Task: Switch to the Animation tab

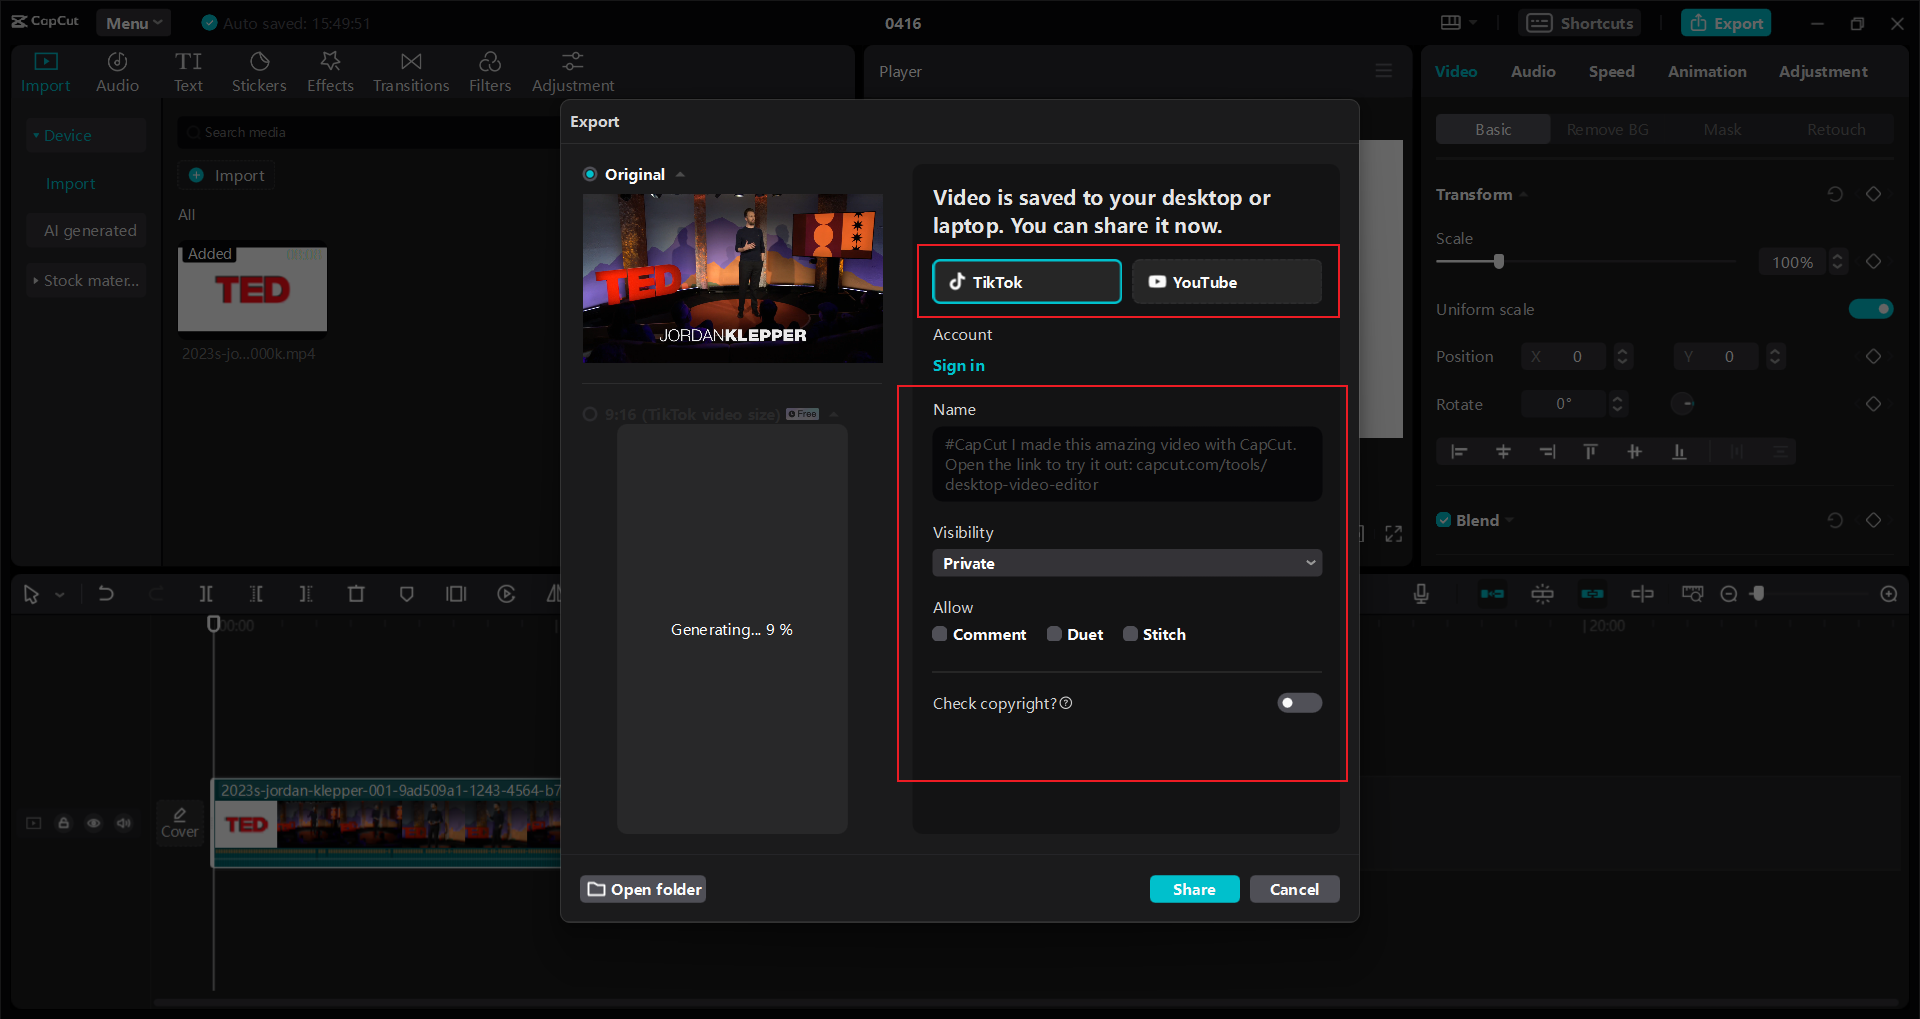Action: tap(1706, 71)
